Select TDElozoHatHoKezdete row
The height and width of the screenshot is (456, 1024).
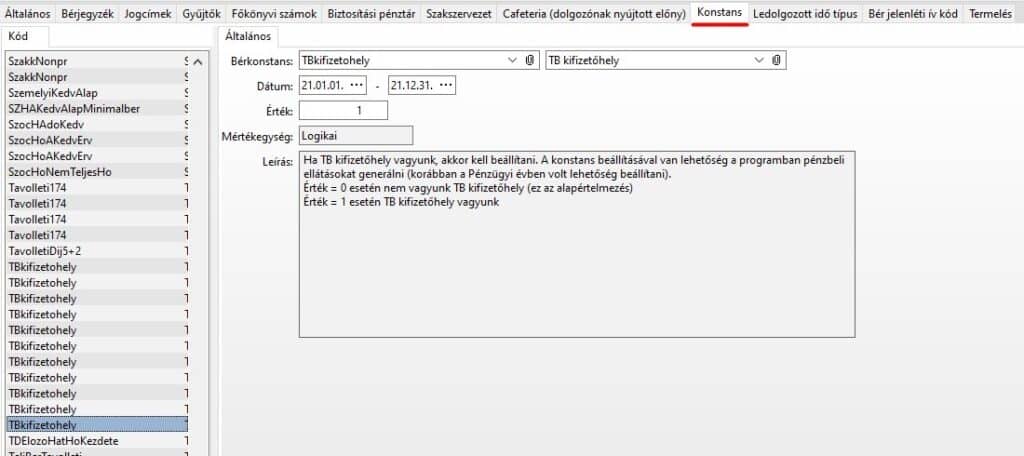96,441
